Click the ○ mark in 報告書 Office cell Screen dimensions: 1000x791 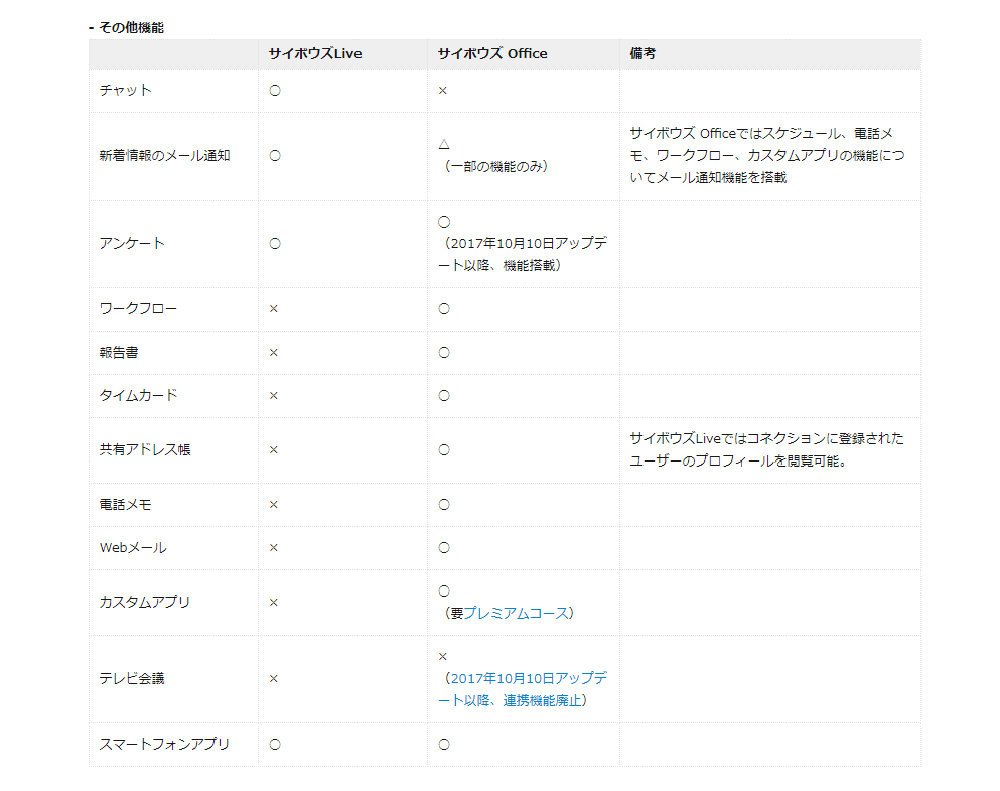point(444,353)
